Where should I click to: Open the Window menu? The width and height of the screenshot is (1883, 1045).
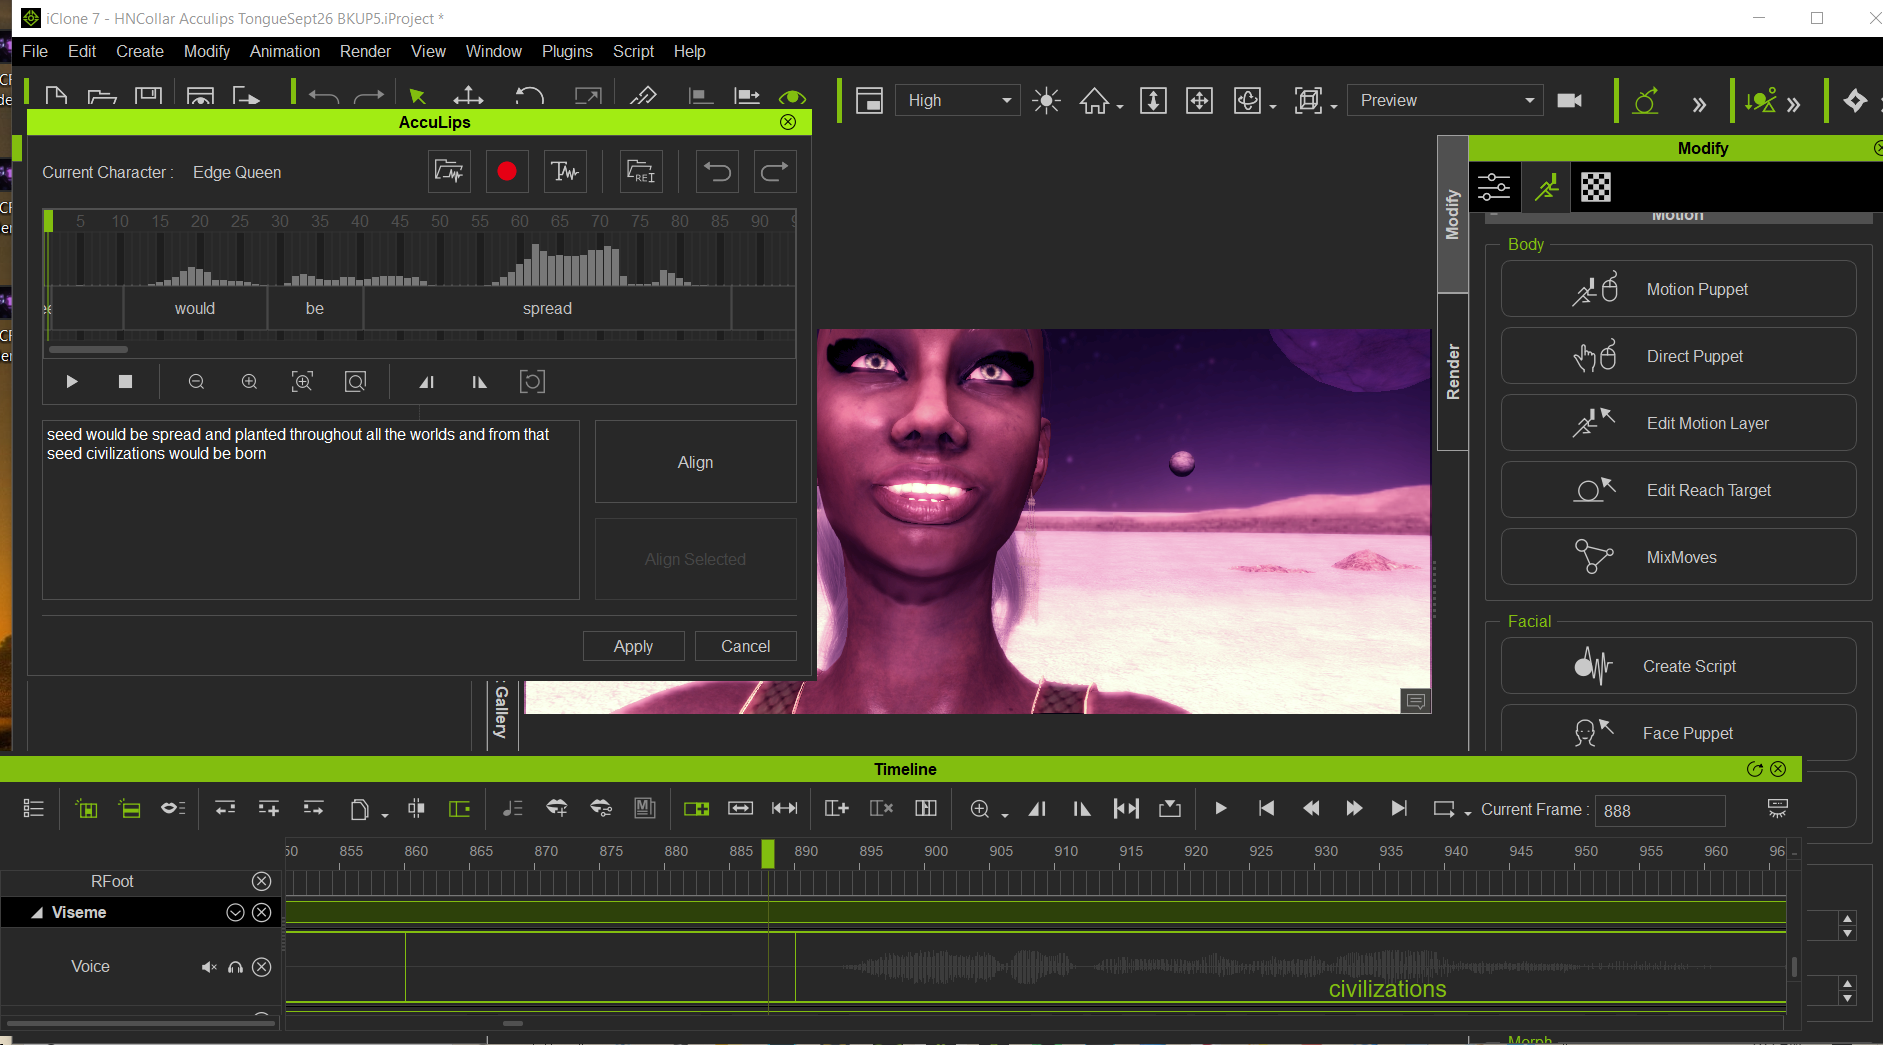pos(494,51)
